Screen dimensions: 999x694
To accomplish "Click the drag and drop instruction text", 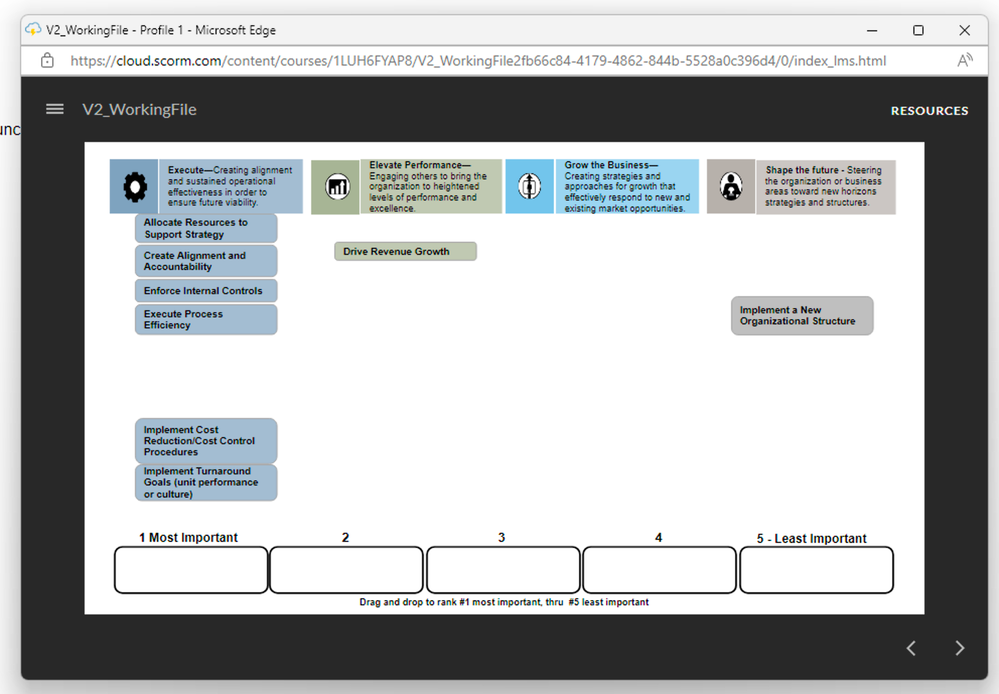I will [x=504, y=602].
